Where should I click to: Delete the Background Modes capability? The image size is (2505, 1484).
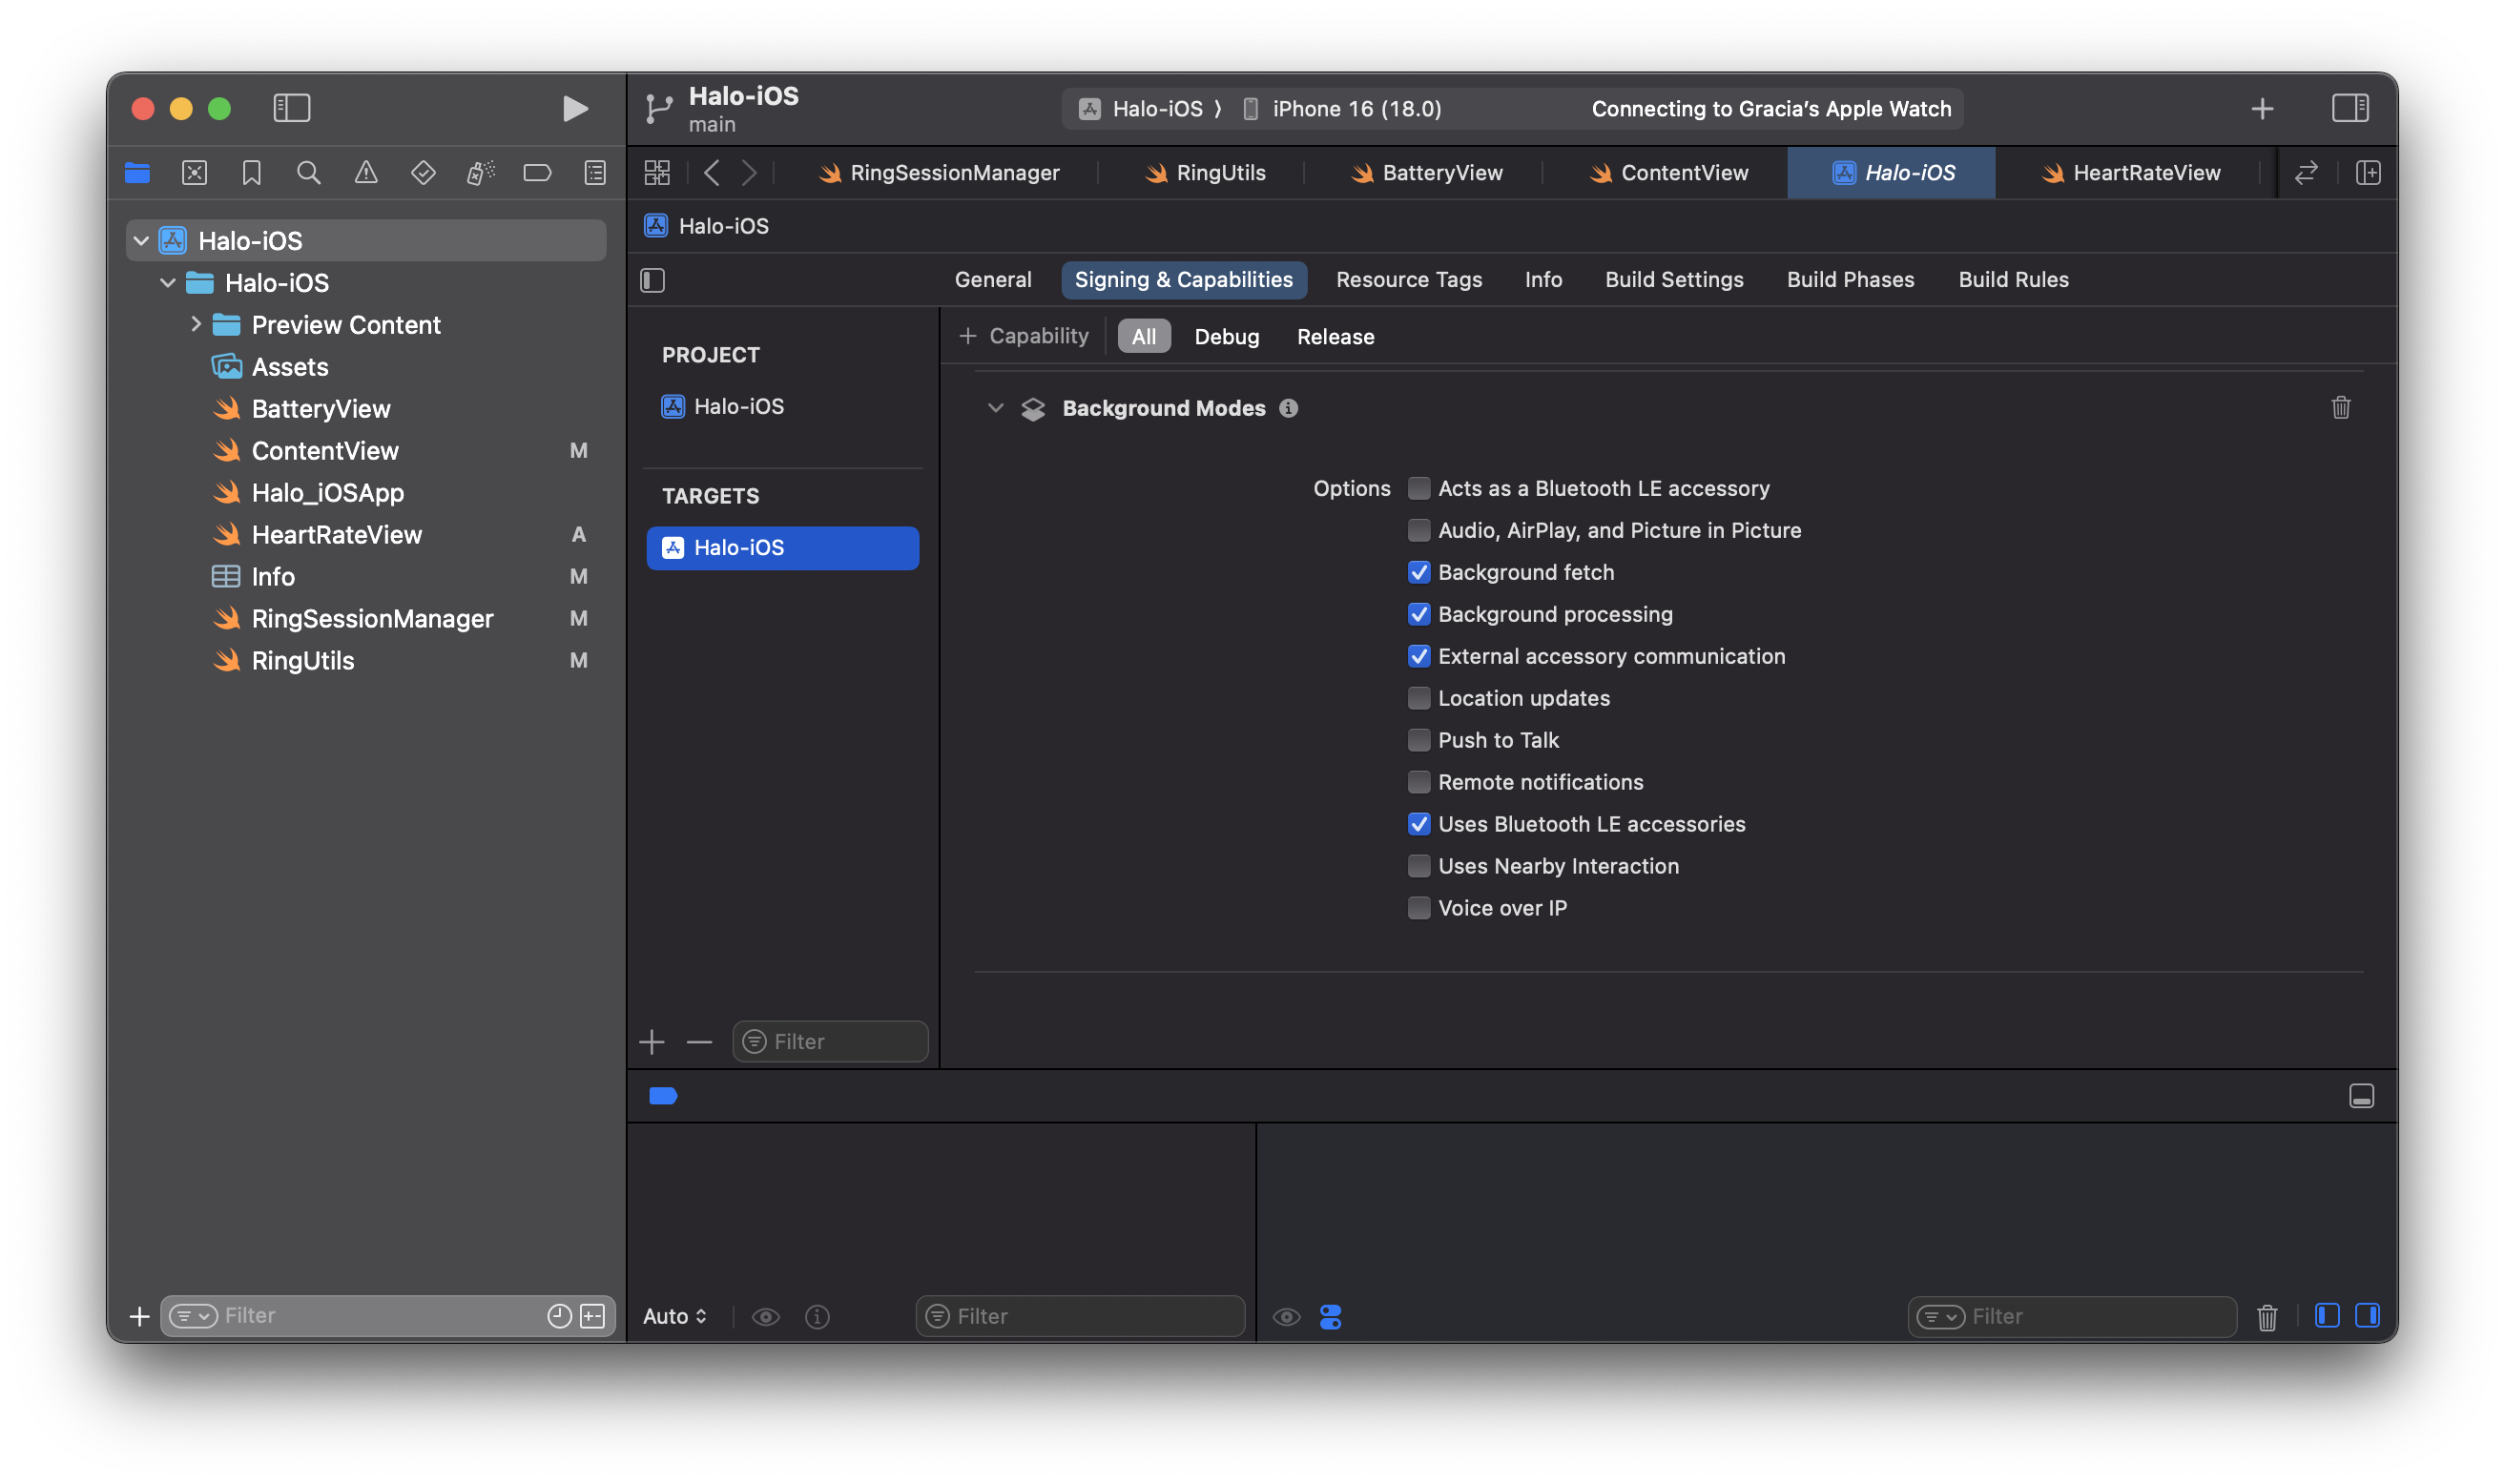[2341, 408]
